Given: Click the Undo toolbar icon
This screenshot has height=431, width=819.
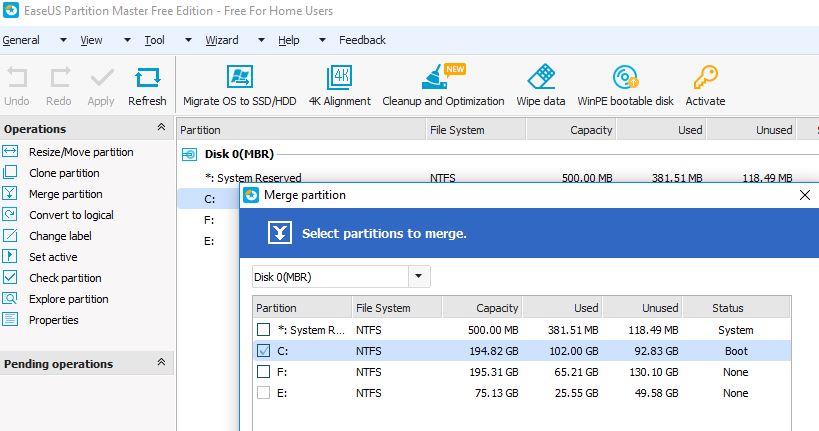Looking at the screenshot, I should coord(17,78).
